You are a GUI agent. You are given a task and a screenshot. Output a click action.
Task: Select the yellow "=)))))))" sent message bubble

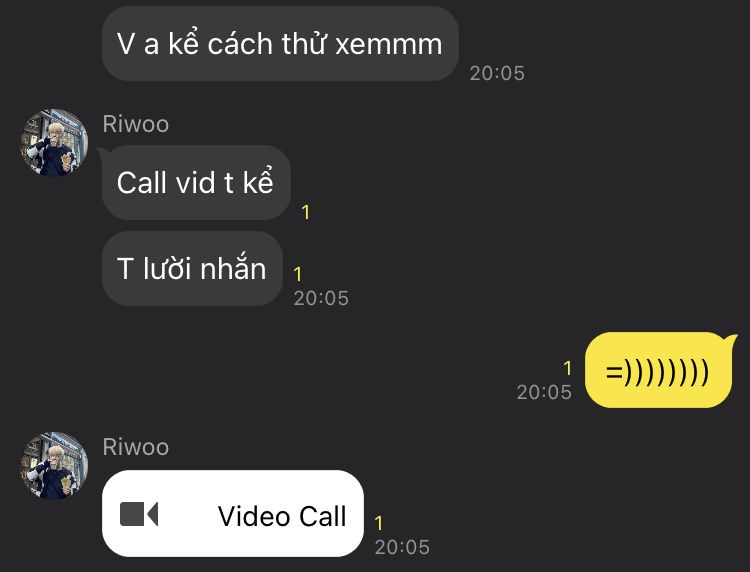tap(658, 370)
